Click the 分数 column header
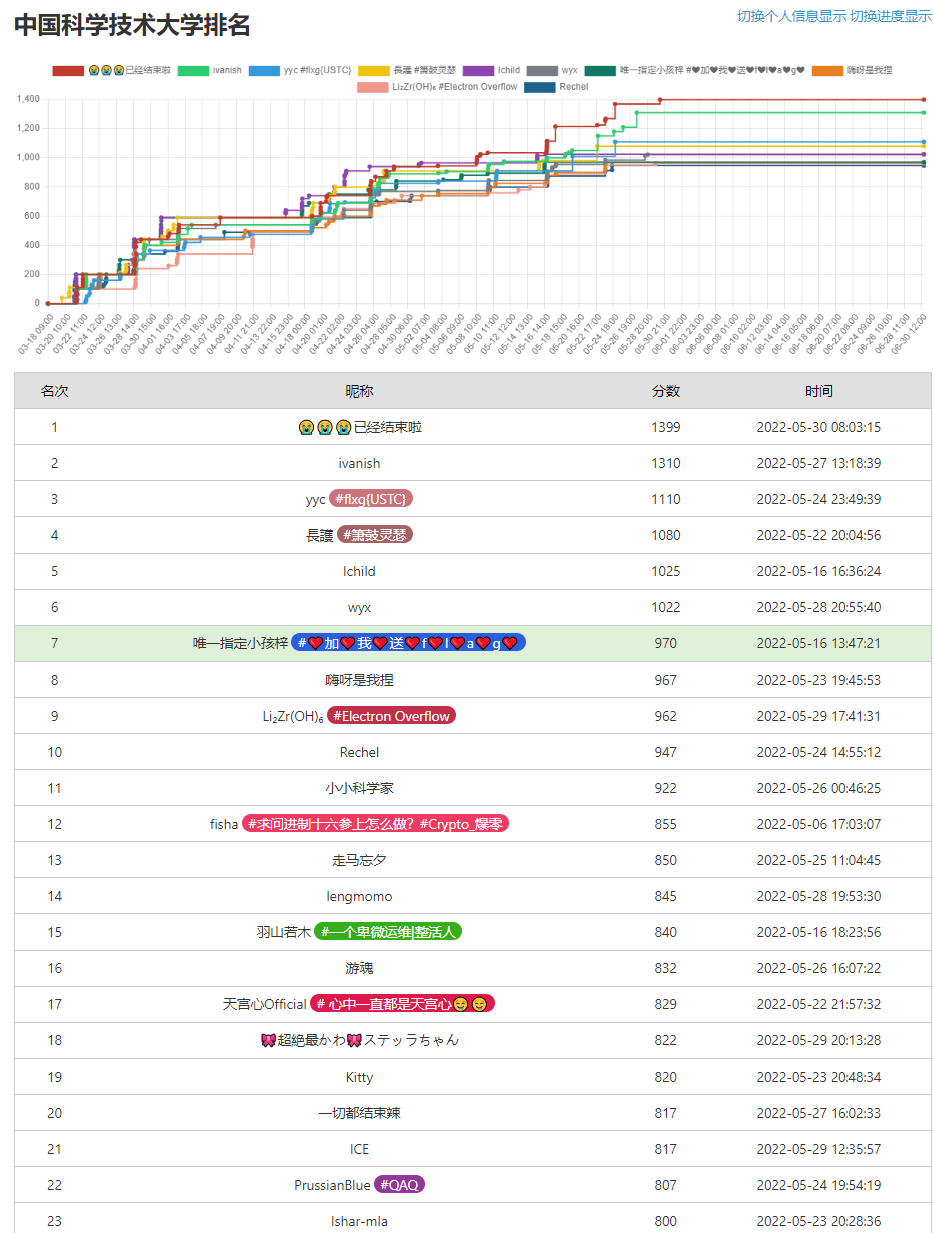 tap(665, 391)
